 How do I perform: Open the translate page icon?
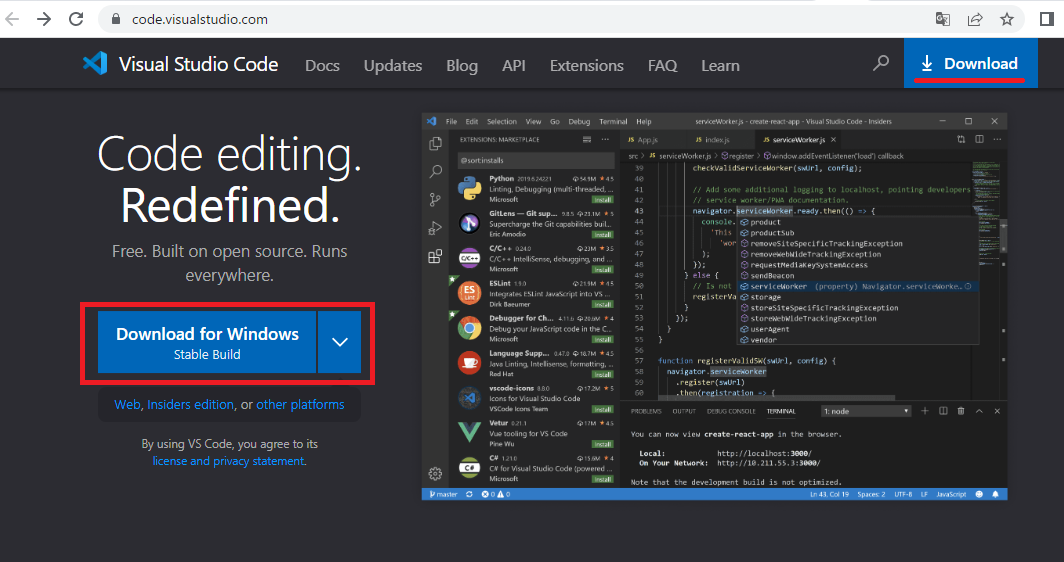[x=943, y=19]
